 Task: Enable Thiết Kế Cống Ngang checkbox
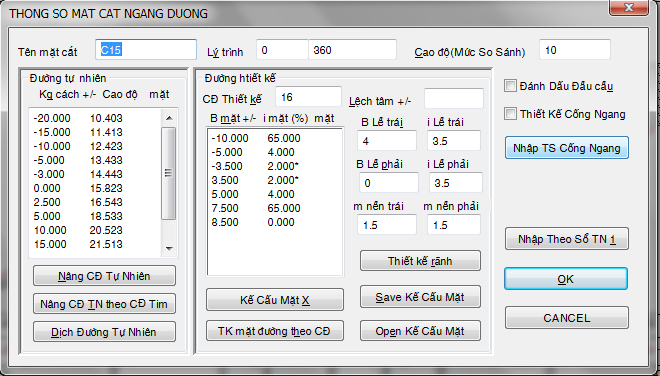(510, 114)
